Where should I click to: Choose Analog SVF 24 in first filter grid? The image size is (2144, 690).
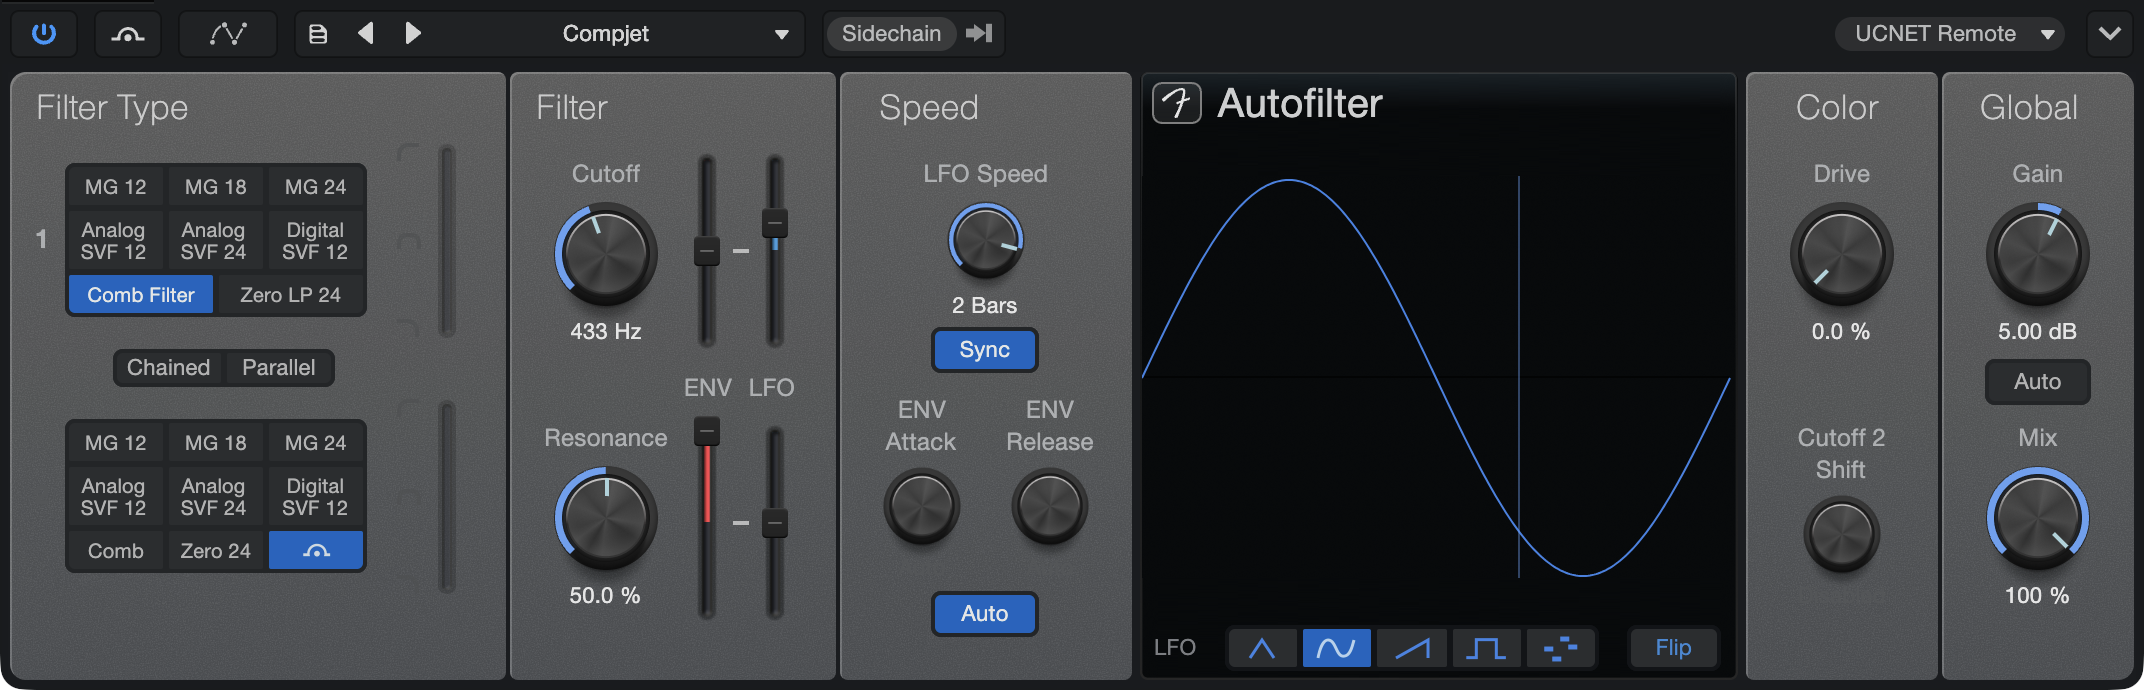tap(214, 241)
